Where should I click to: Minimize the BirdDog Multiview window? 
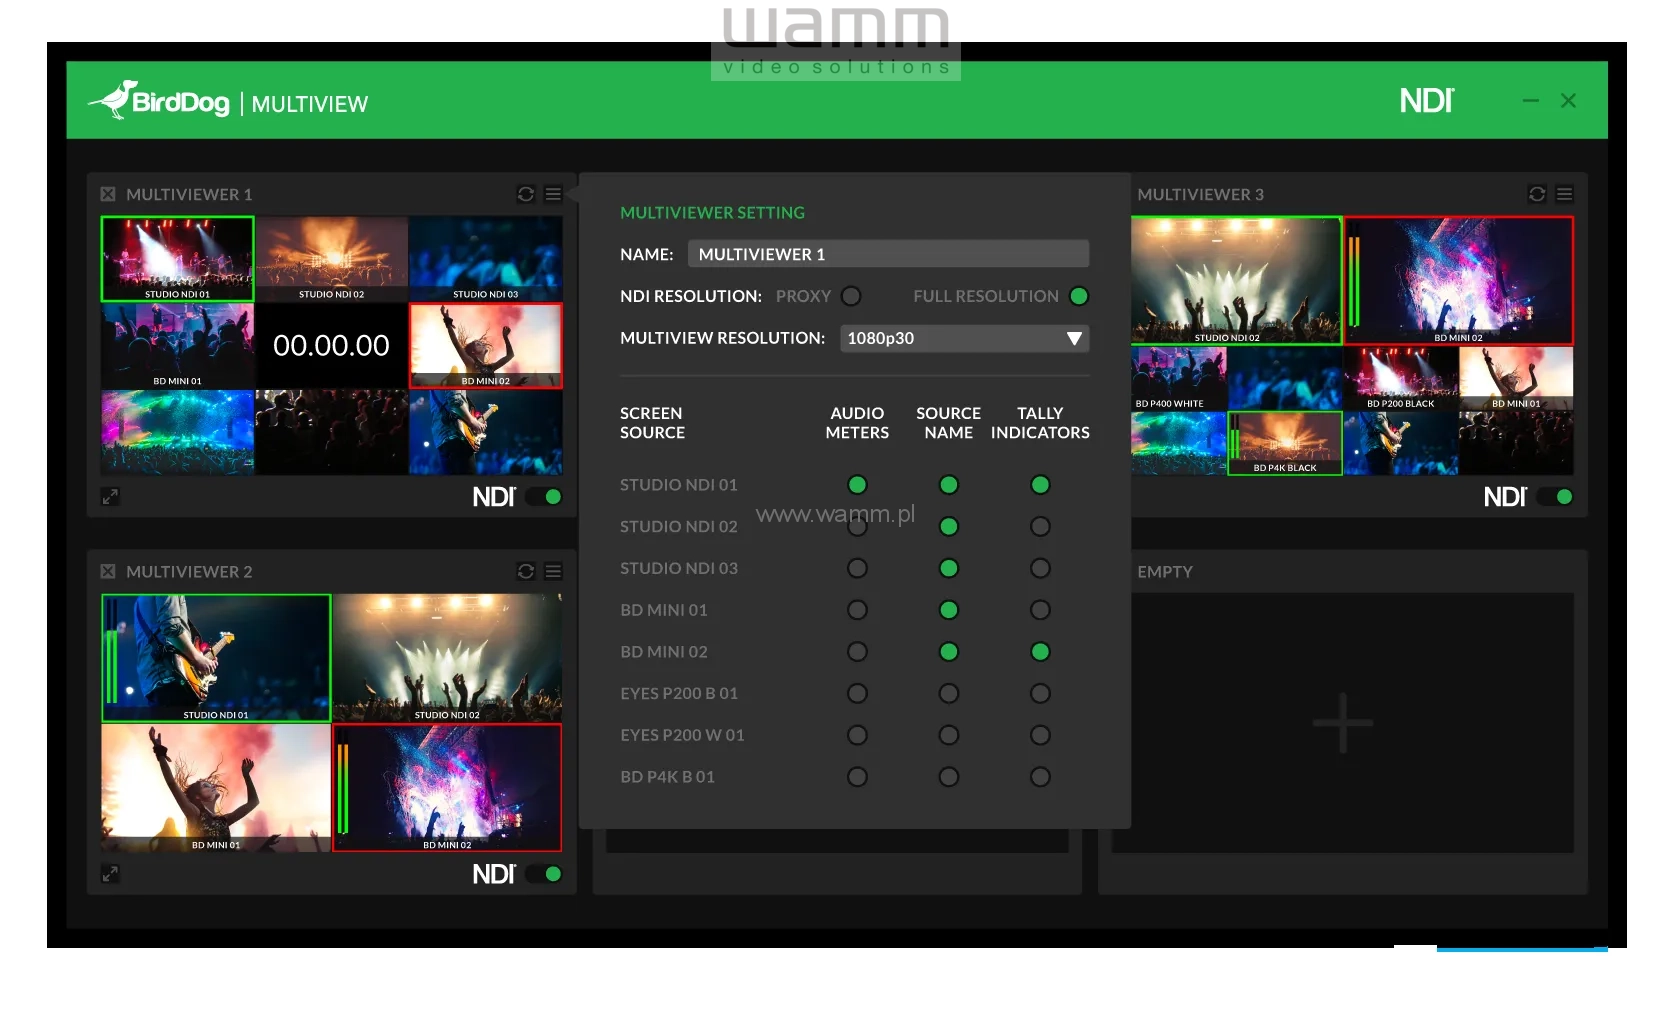(x=1531, y=101)
